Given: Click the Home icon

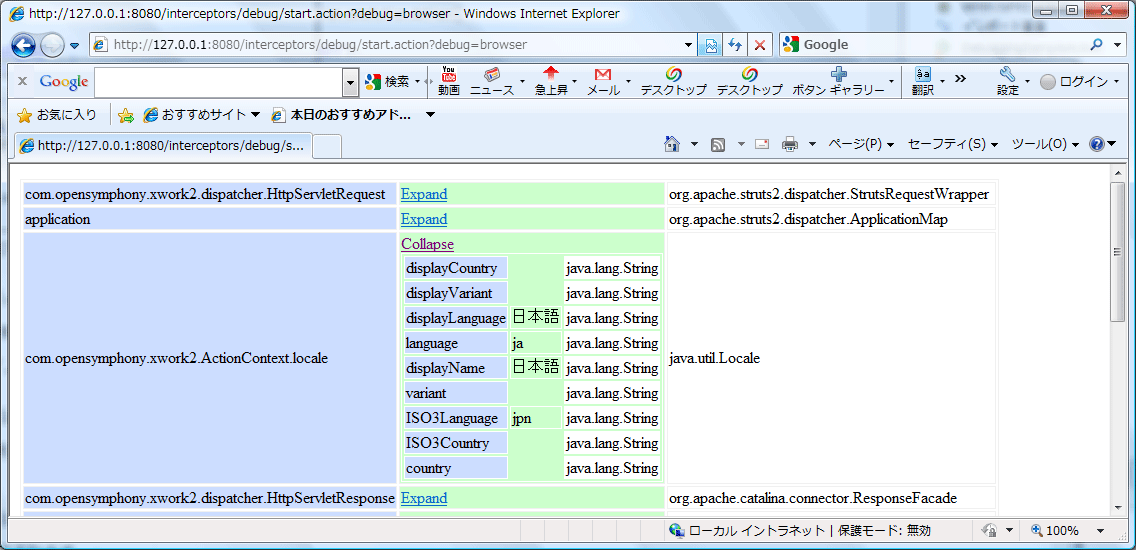Looking at the screenshot, I should pyautogui.click(x=672, y=144).
